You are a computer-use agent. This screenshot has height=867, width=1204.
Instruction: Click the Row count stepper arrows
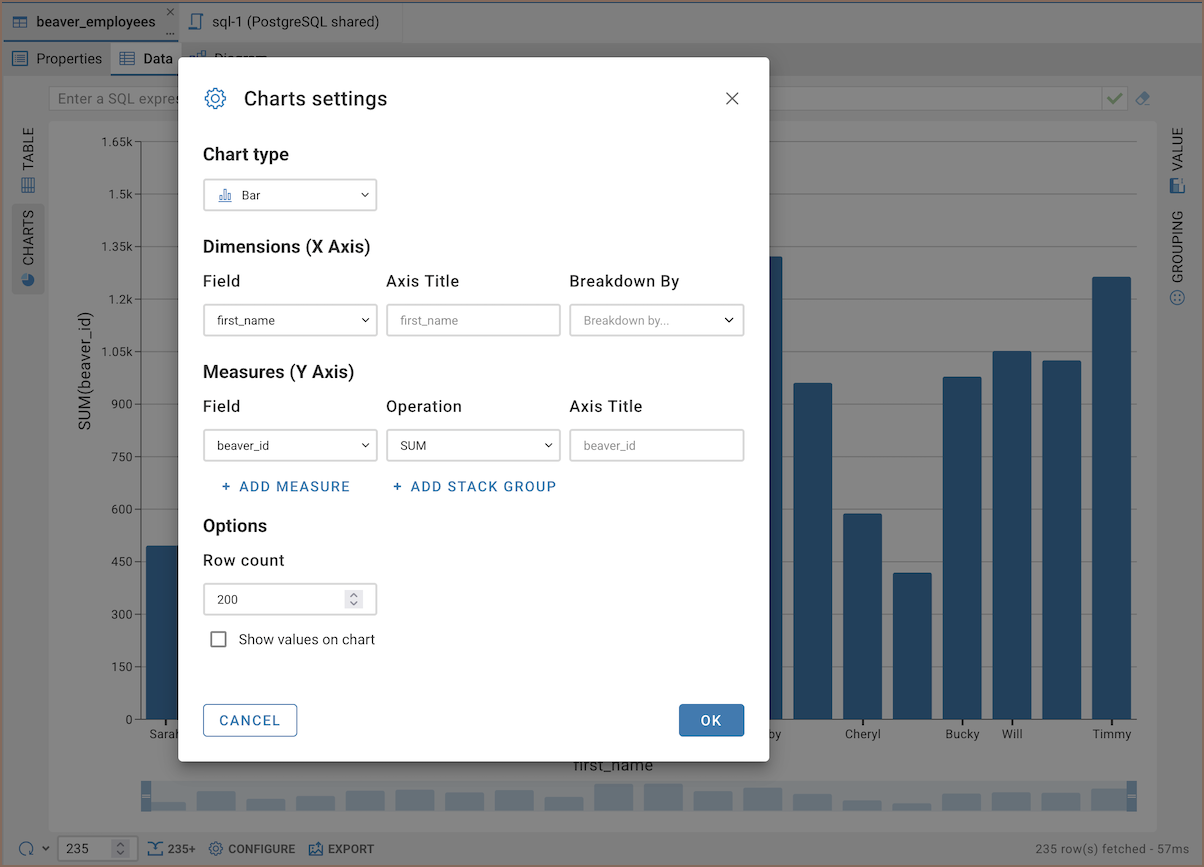(353, 599)
